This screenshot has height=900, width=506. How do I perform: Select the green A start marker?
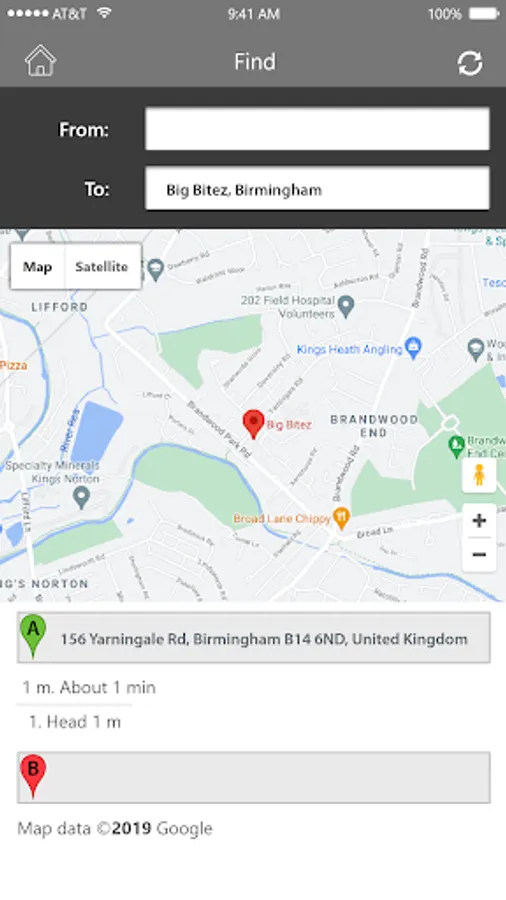point(33,636)
